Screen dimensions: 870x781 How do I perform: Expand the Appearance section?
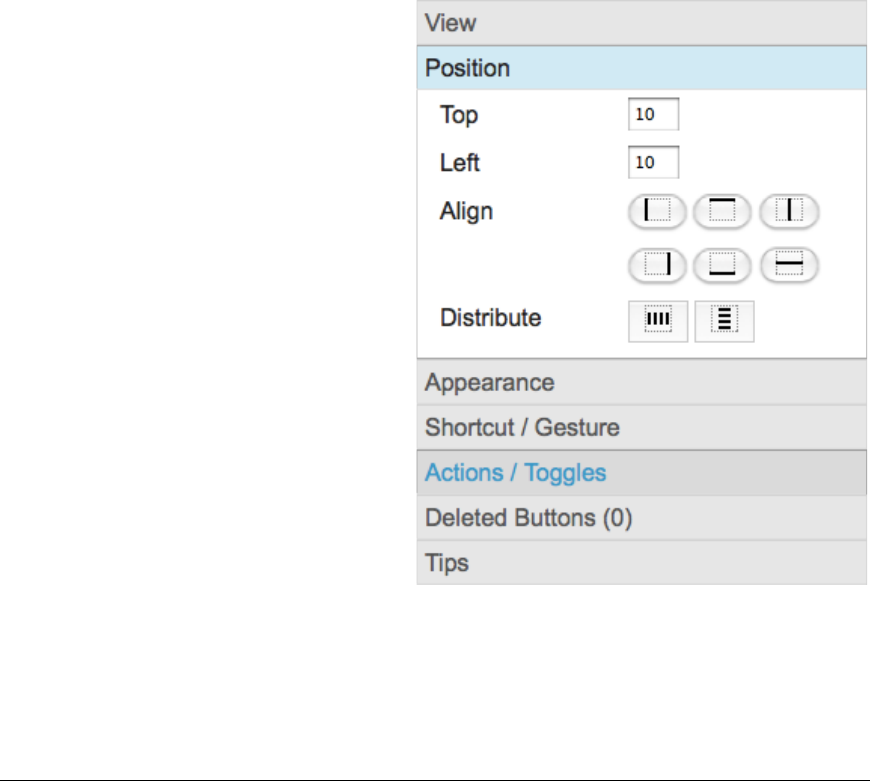(x=641, y=383)
